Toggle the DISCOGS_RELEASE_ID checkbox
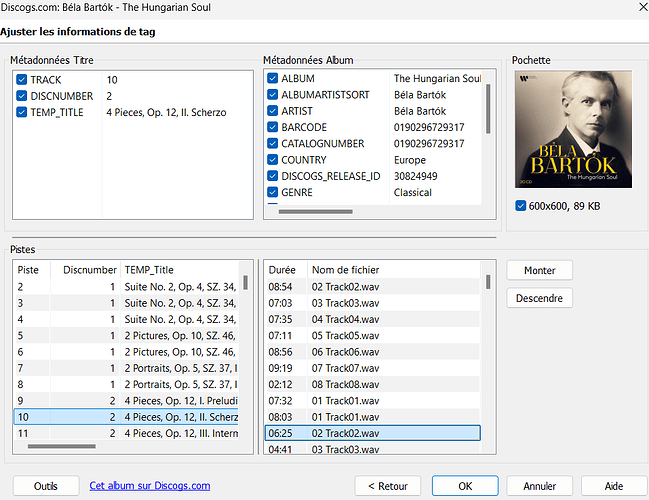The height and width of the screenshot is (500, 649). click(x=272, y=176)
